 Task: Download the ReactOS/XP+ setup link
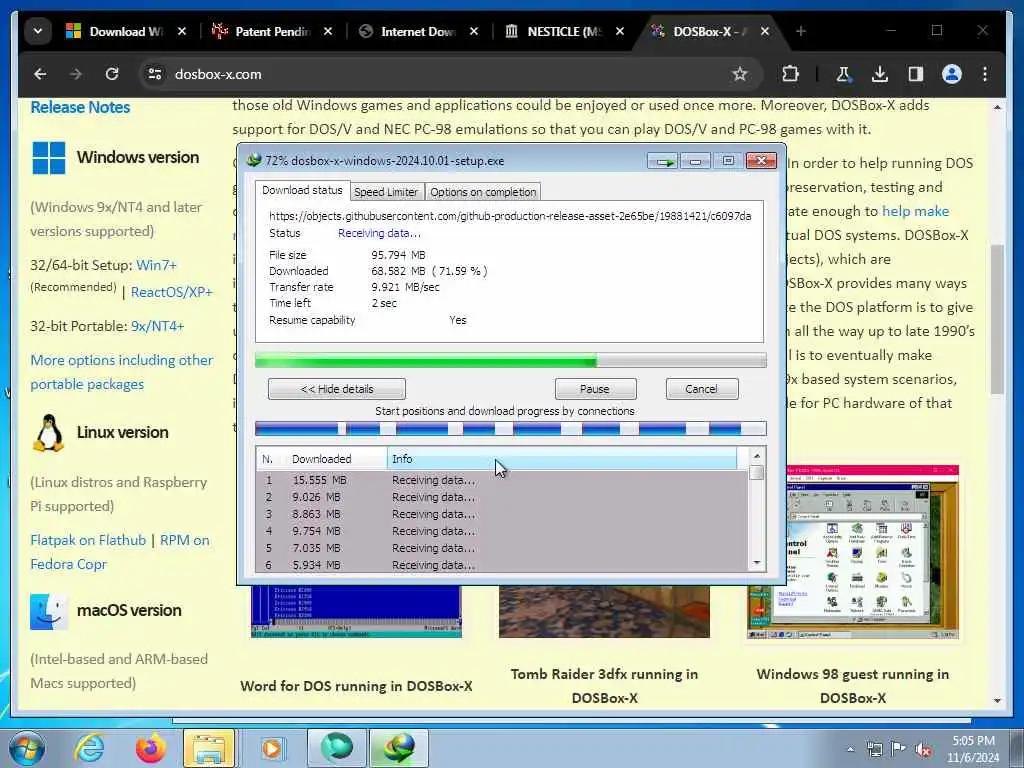pos(172,292)
